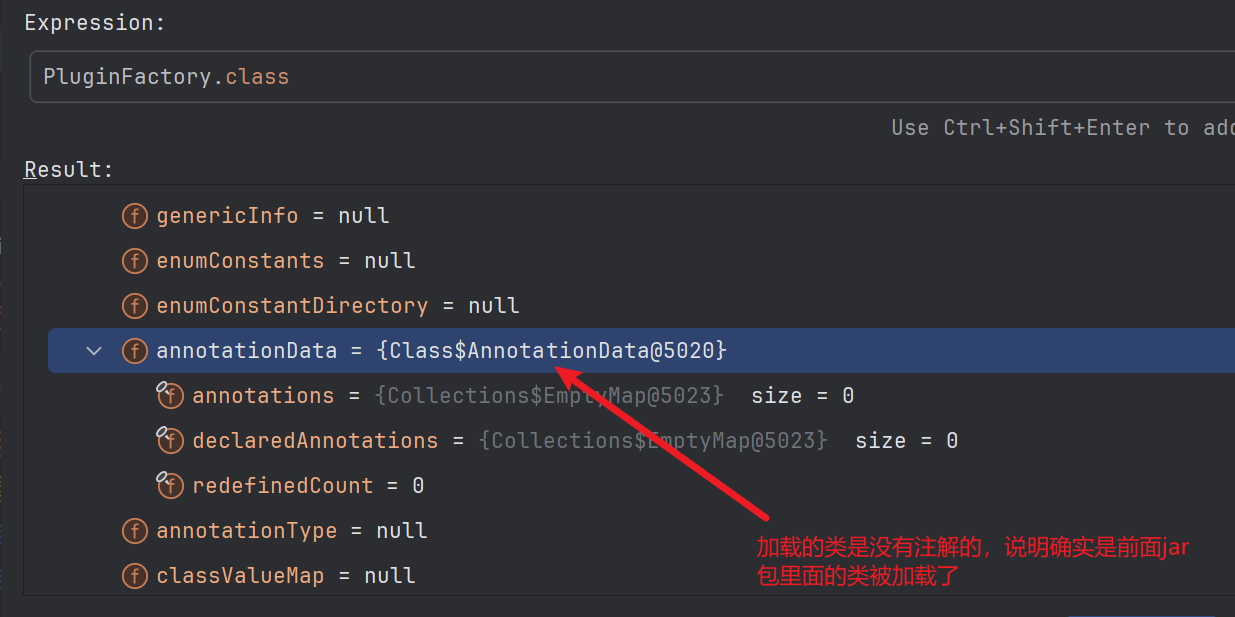Click the genericInfo field icon
The width and height of the screenshot is (1235, 617).
[x=134, y=216]
